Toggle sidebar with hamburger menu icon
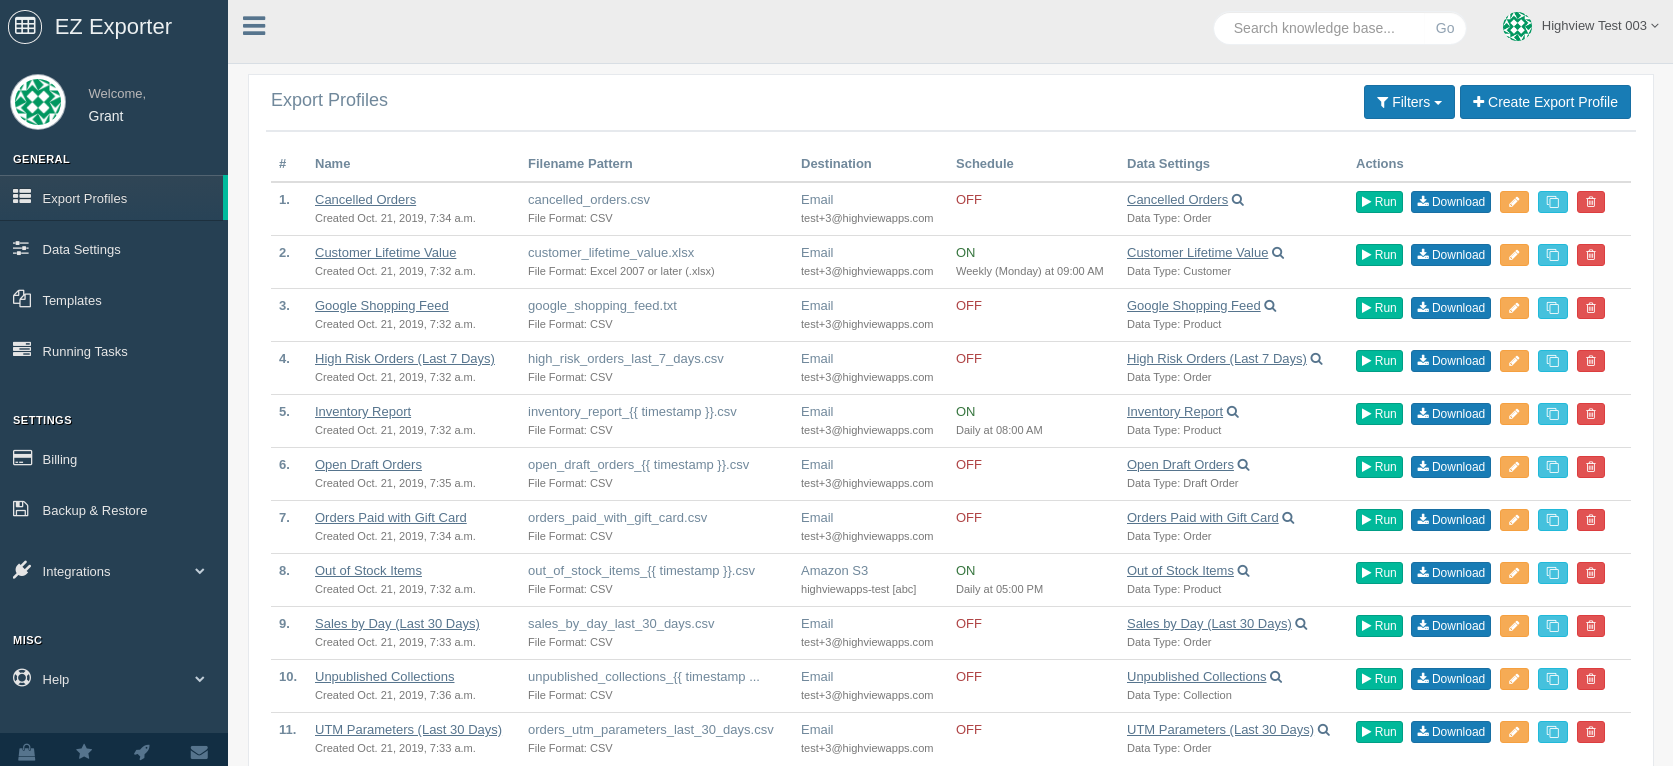 pyautogui.click(x=254, y=26)
